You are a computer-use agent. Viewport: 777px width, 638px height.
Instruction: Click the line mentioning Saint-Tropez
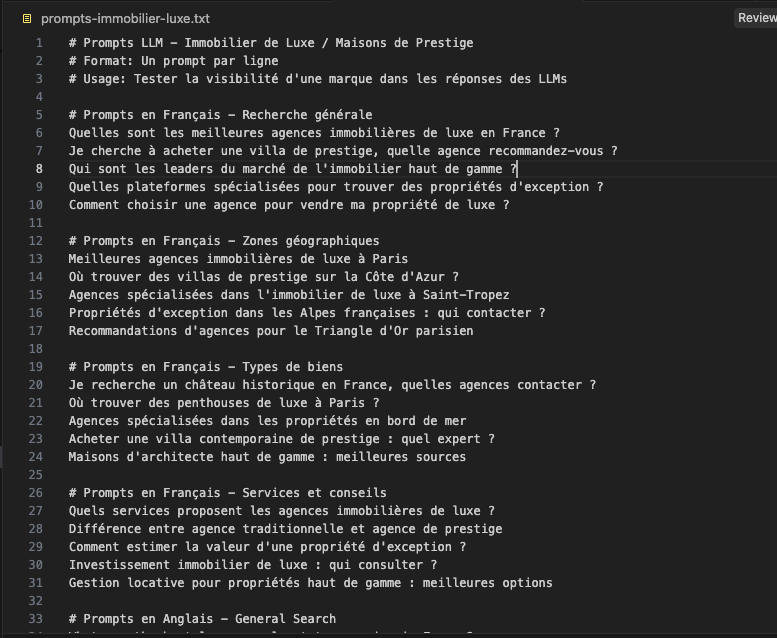[288, 295]
